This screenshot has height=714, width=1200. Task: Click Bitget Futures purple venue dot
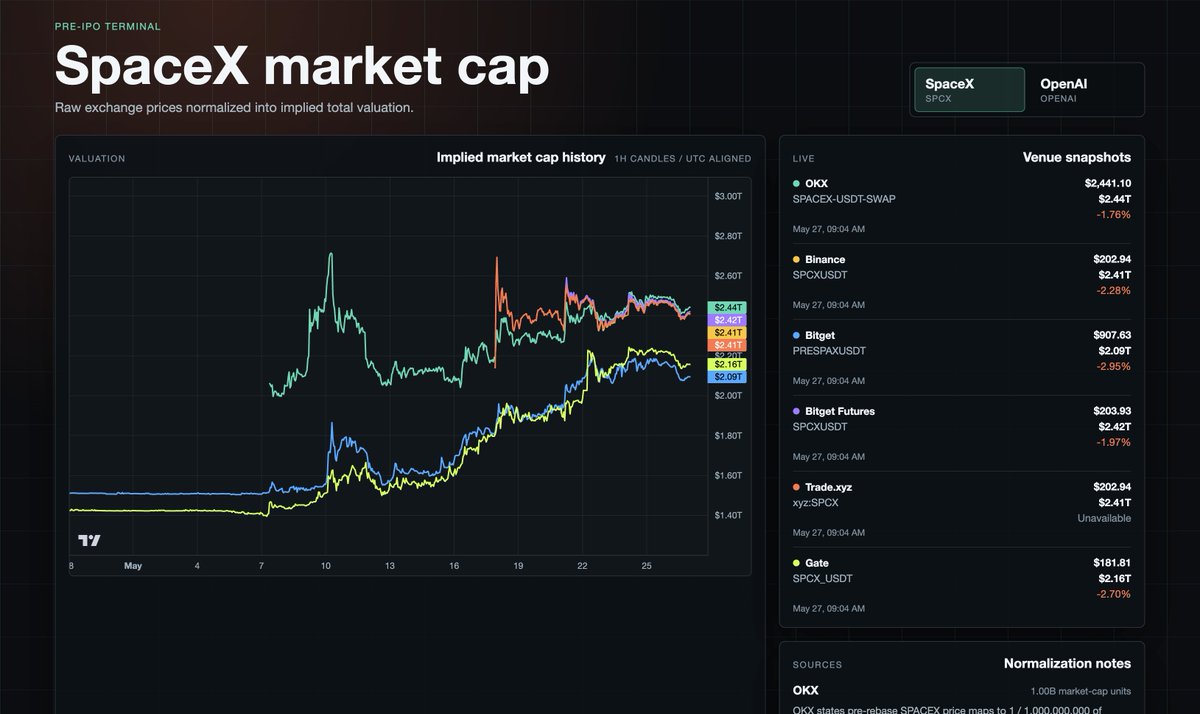(x=796, y=412)
